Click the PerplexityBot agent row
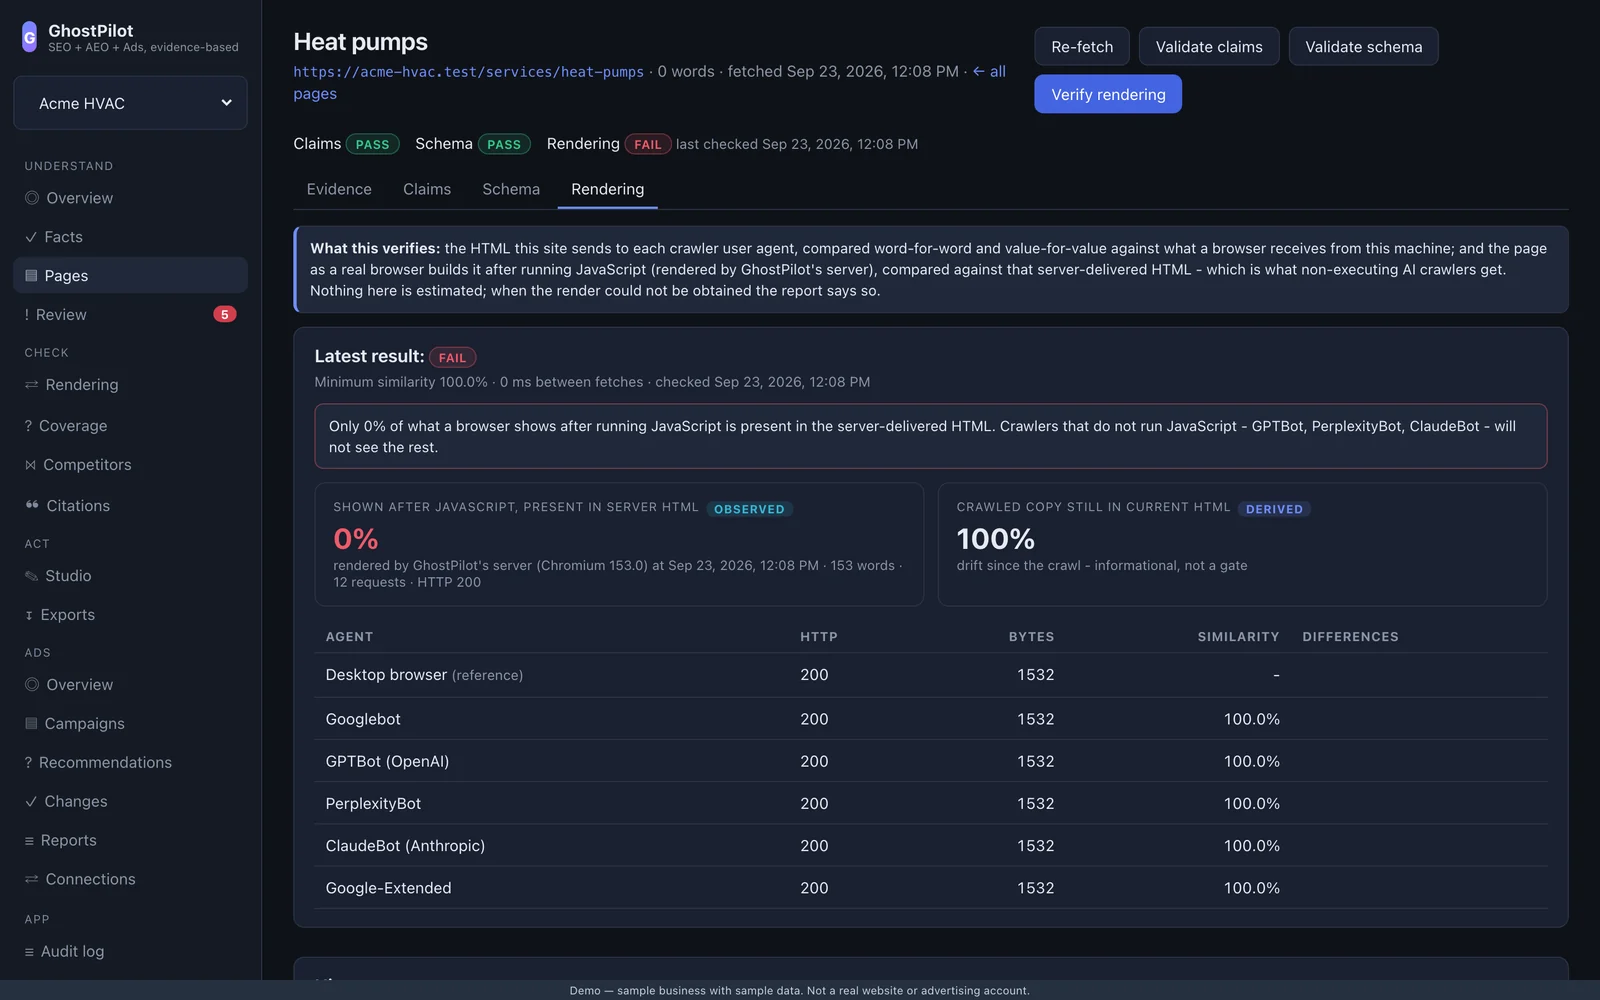The height and width of the screenshot is (1000, 1600). coord(931,803)
